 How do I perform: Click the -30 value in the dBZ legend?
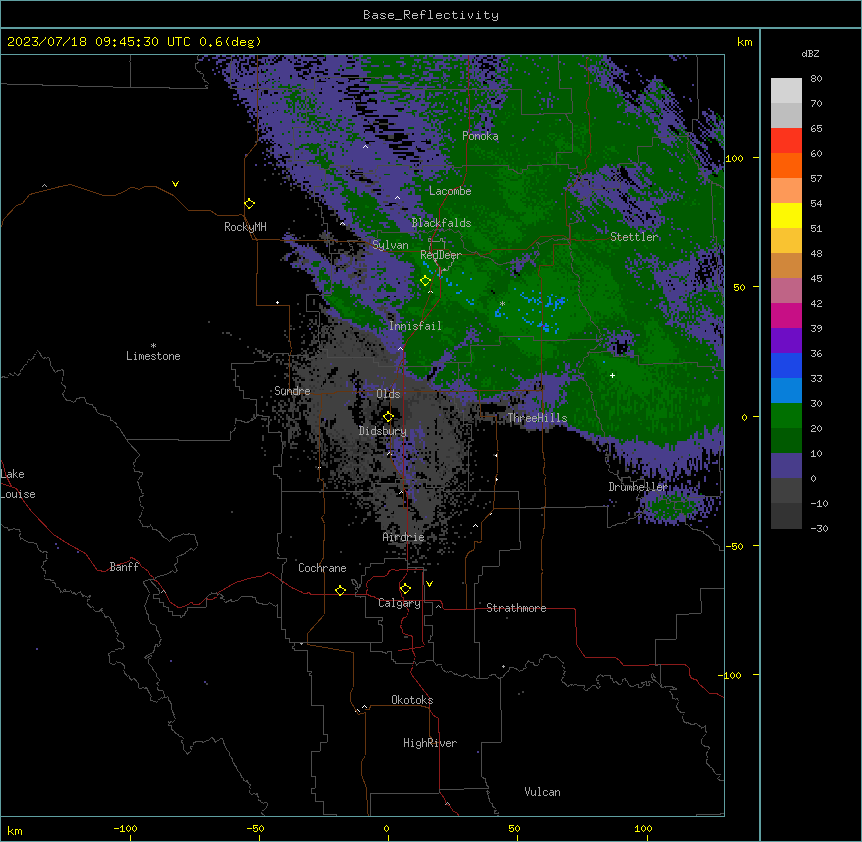pos(820,528)
